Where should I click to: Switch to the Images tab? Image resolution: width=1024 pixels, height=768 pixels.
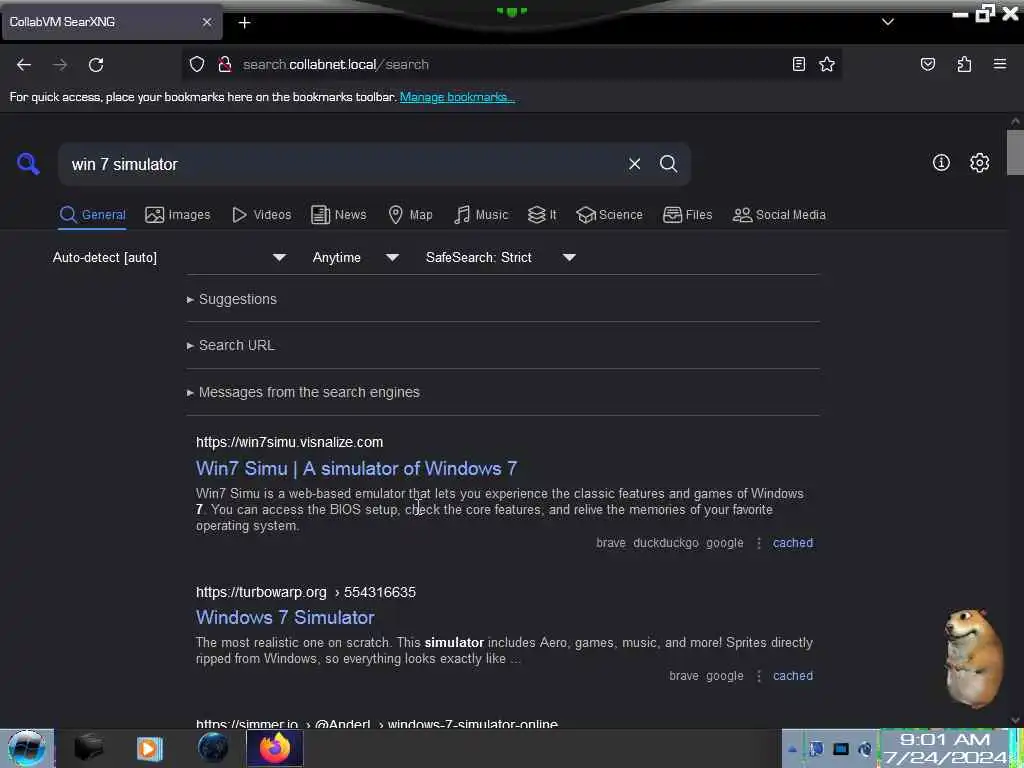click(178, 215)
